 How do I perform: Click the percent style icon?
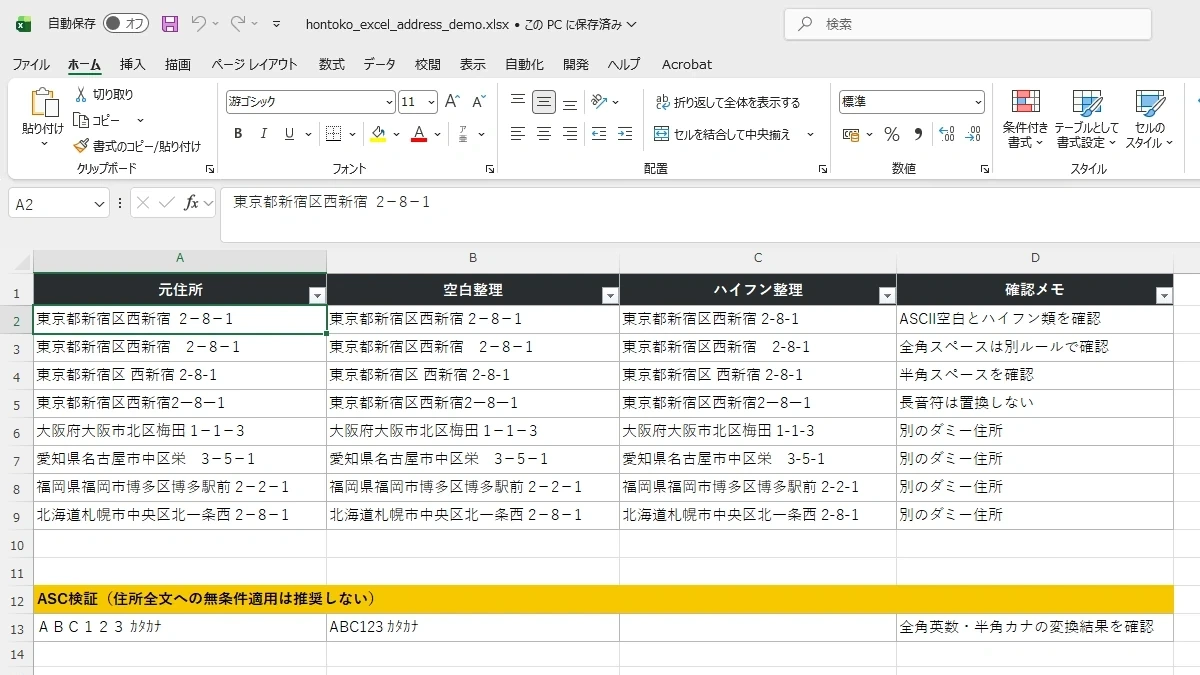tap(891, 134)
